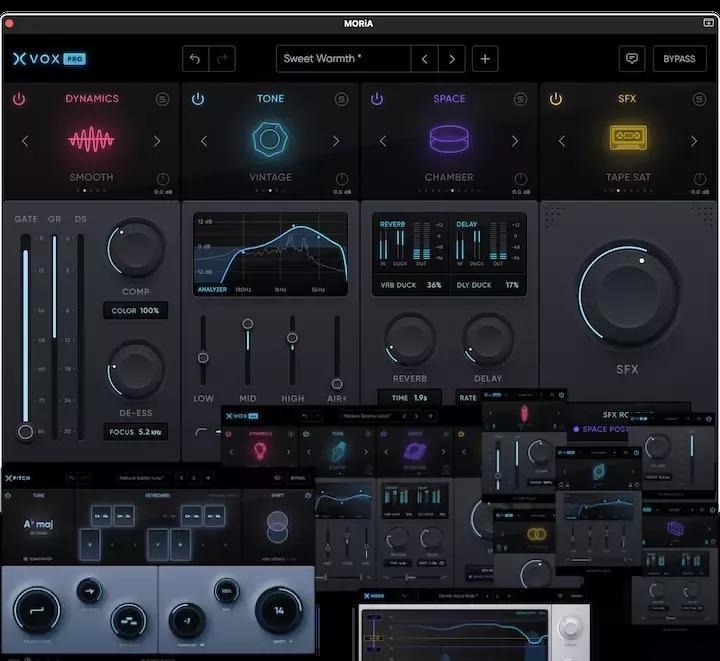
Task: Click the Ab maj key display in Pitch window
Action: tap(38, 524)
